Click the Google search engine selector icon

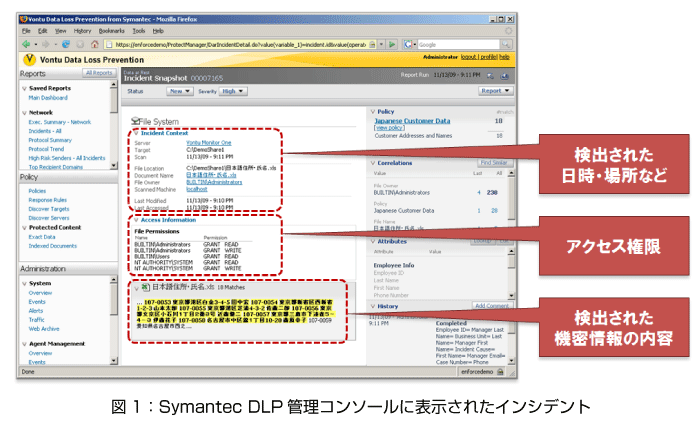408,45
